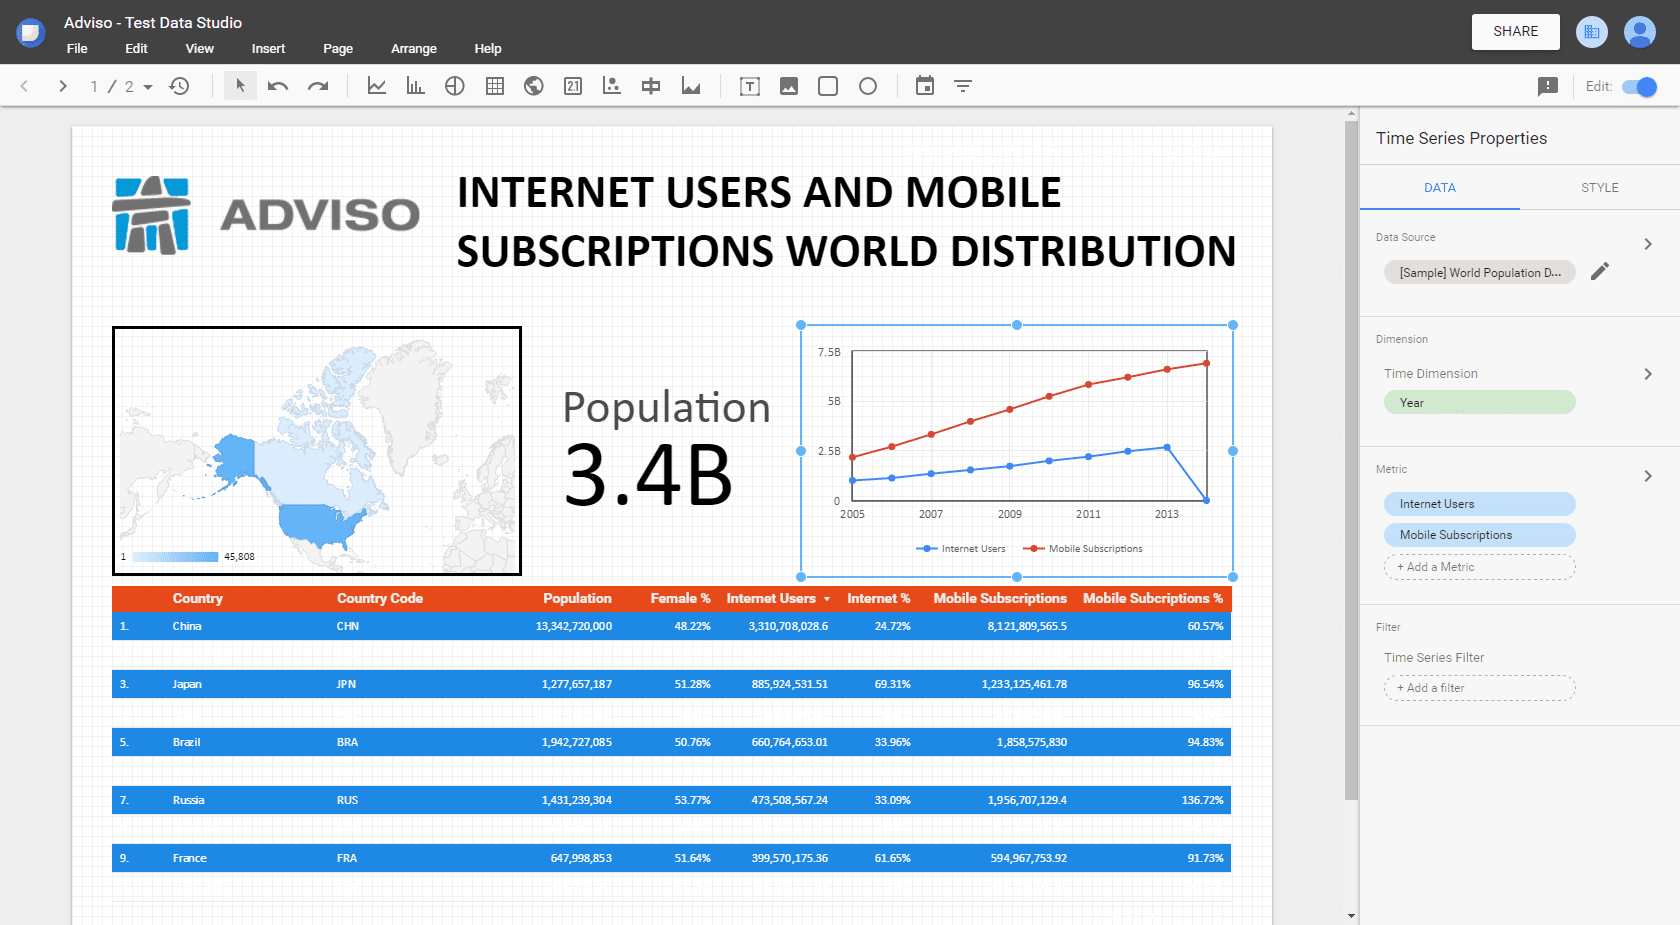This screenshot has width=1680, height=925.
Task: Open the Arrange menu
Action: (413, 49)
